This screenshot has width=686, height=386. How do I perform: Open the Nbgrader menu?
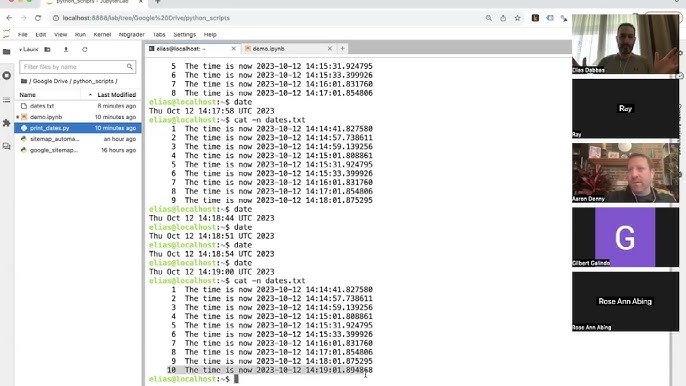[132, 35]
